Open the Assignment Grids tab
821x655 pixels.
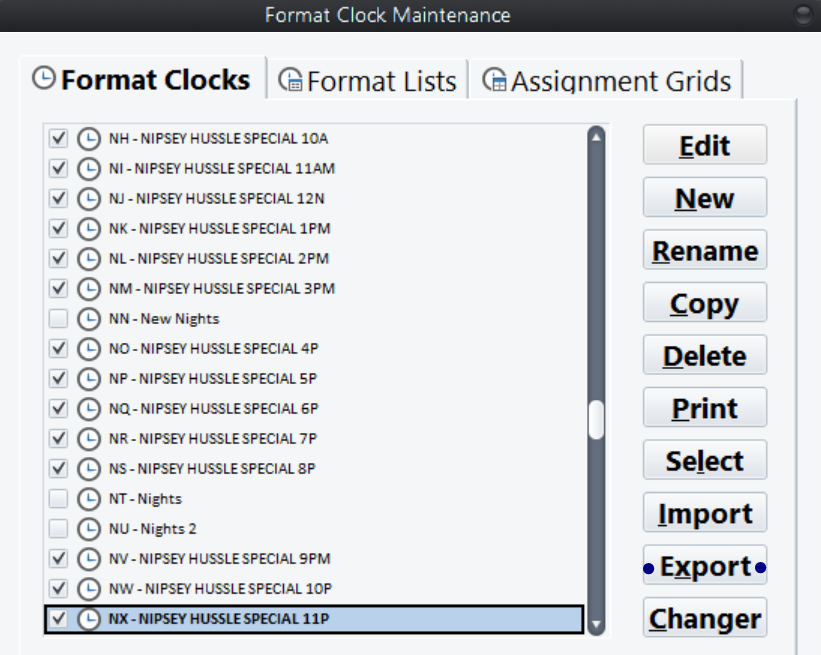(606, 80)
